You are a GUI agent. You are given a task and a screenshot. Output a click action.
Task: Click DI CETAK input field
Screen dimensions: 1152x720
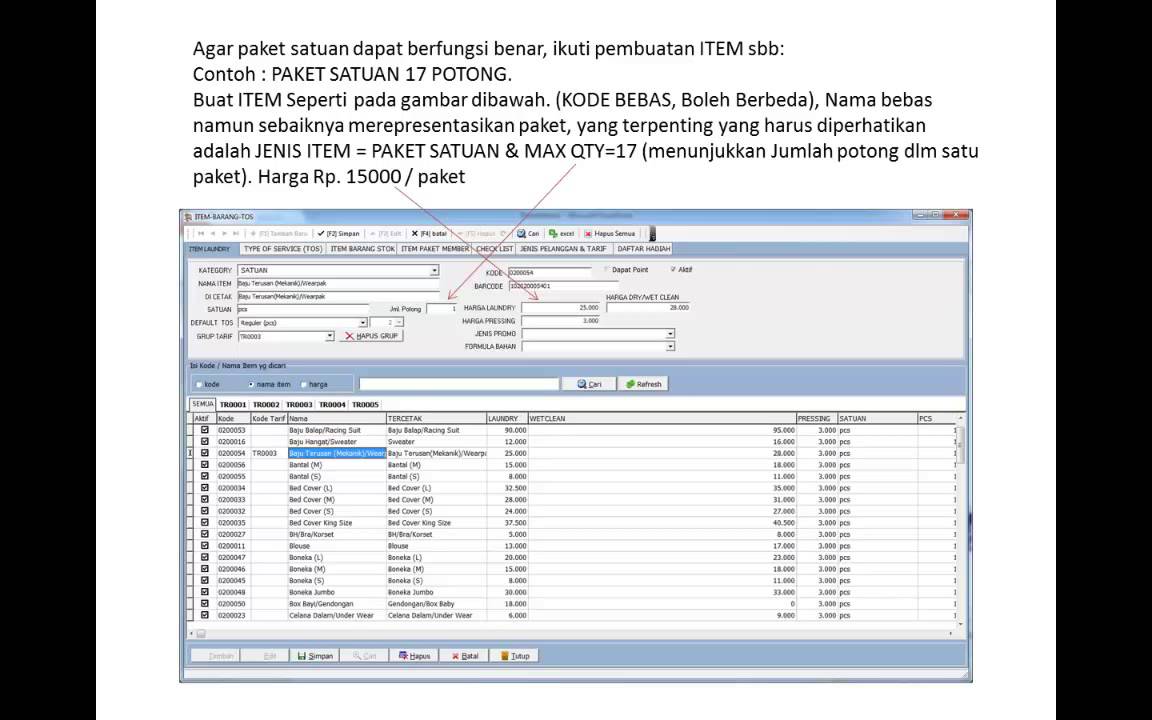(x=338, y=296)
